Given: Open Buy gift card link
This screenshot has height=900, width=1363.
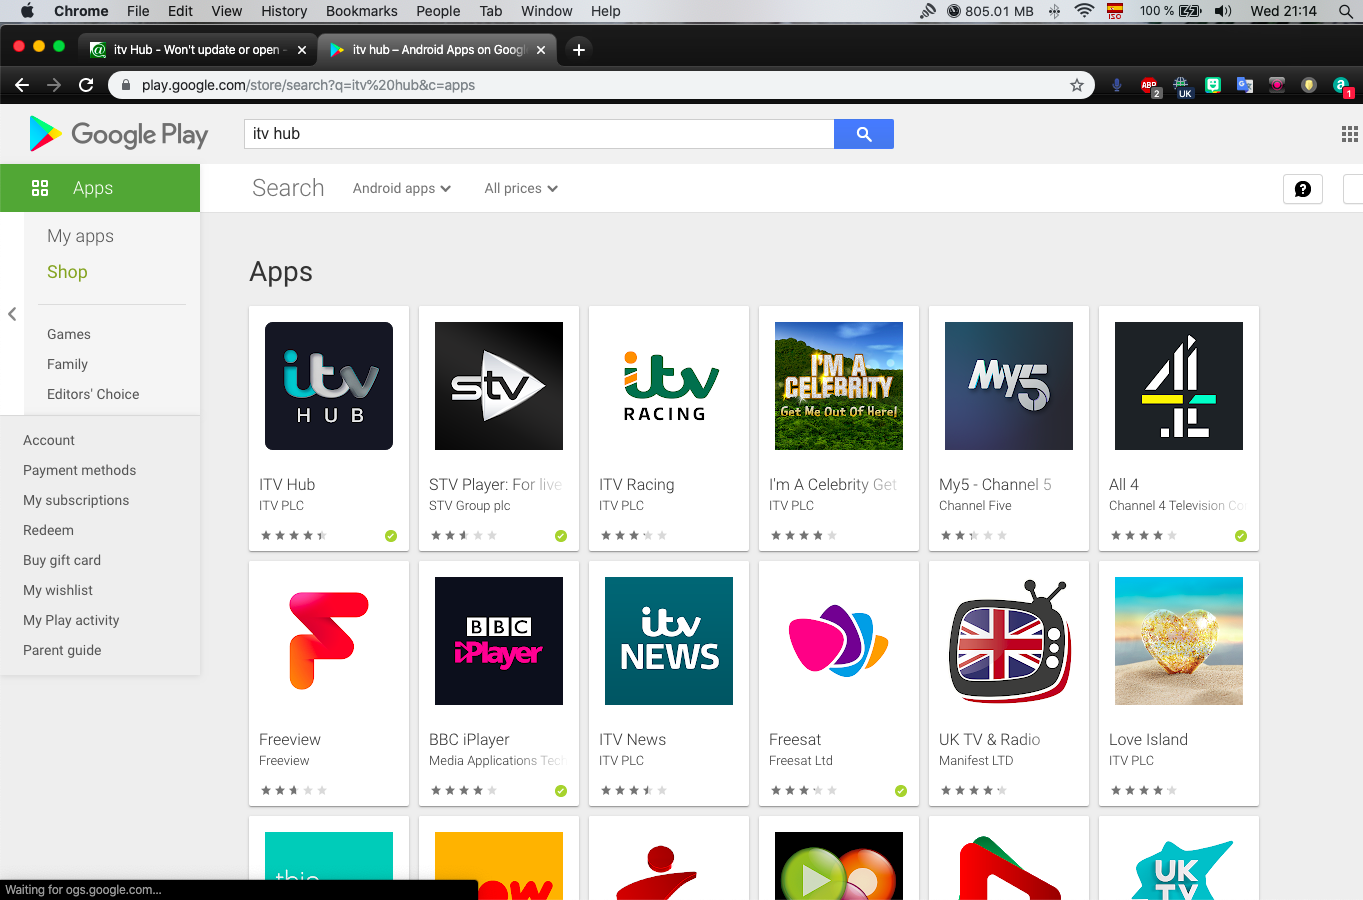Looking at the screenshot, I should pyautogui.click(x=62, y=560).
